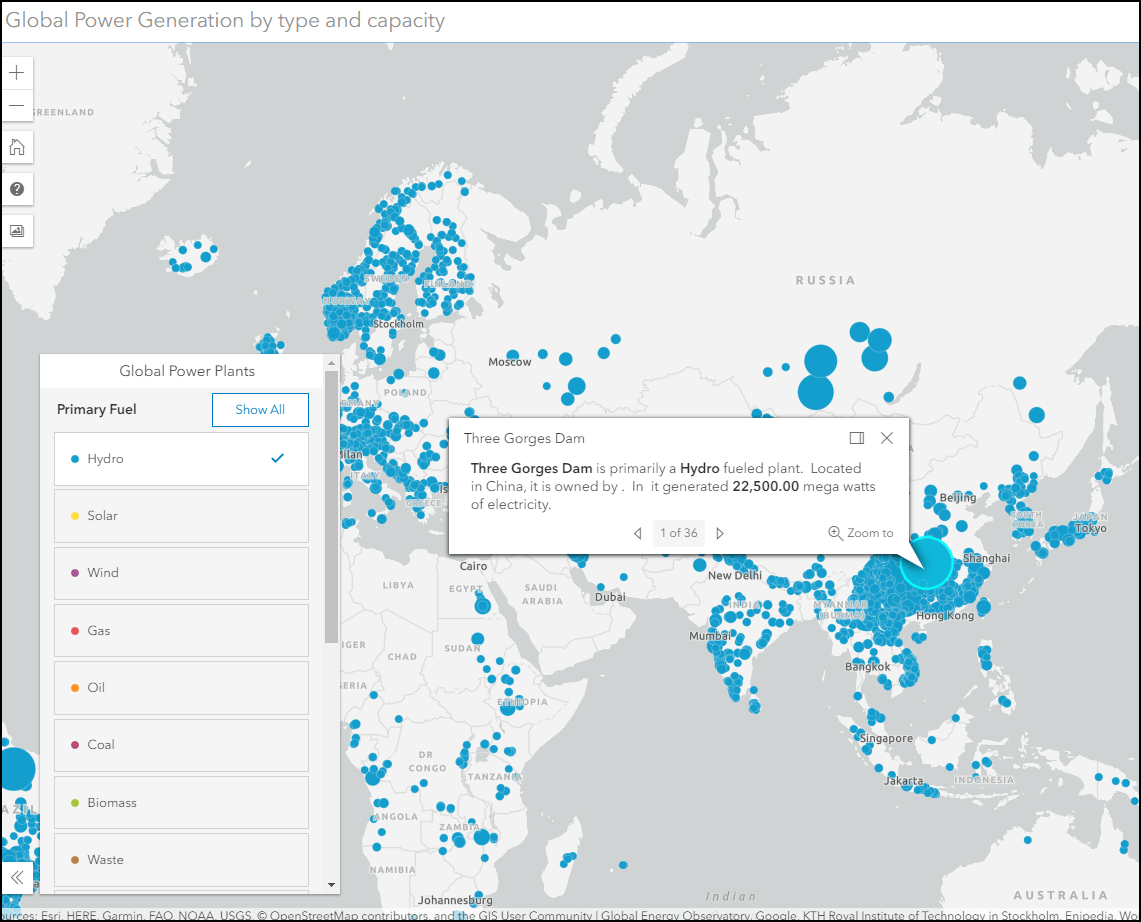
Task: Click the 'Johannesburg' map label
Action: click(455, 900)
